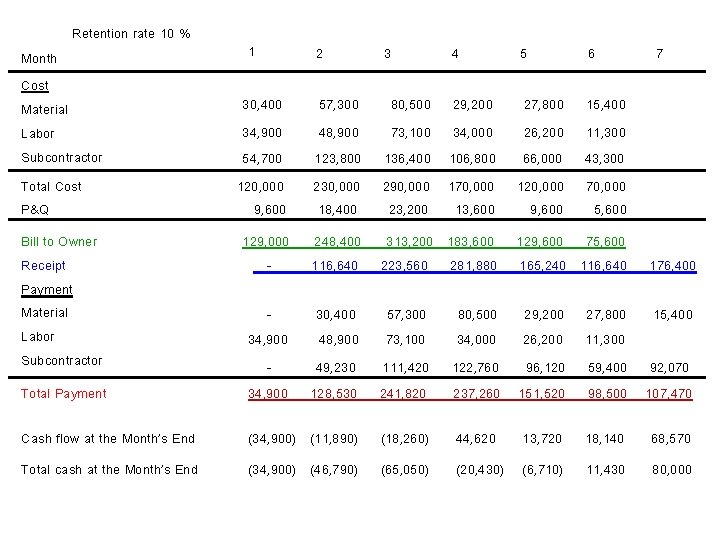Click Total Payment value 237,260
The image size is (720, 540).
(476, 394)
